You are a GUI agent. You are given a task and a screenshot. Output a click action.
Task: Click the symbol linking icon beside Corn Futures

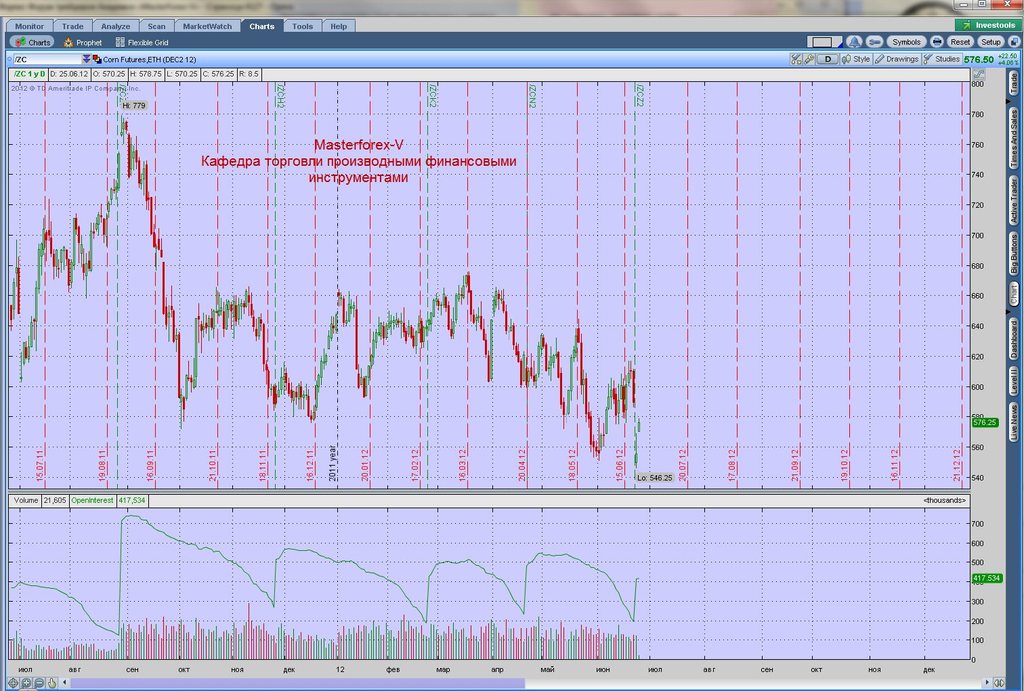click(97, 59)
